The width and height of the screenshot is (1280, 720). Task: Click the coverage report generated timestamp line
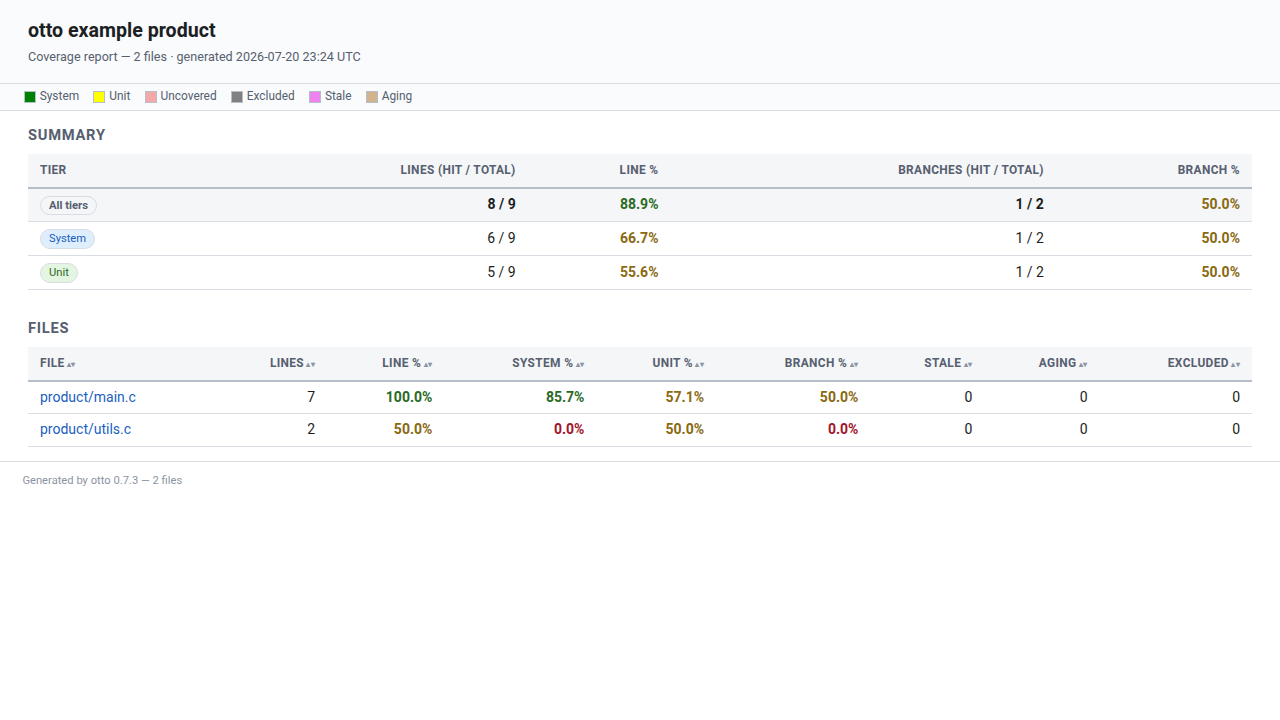(194, 57)
